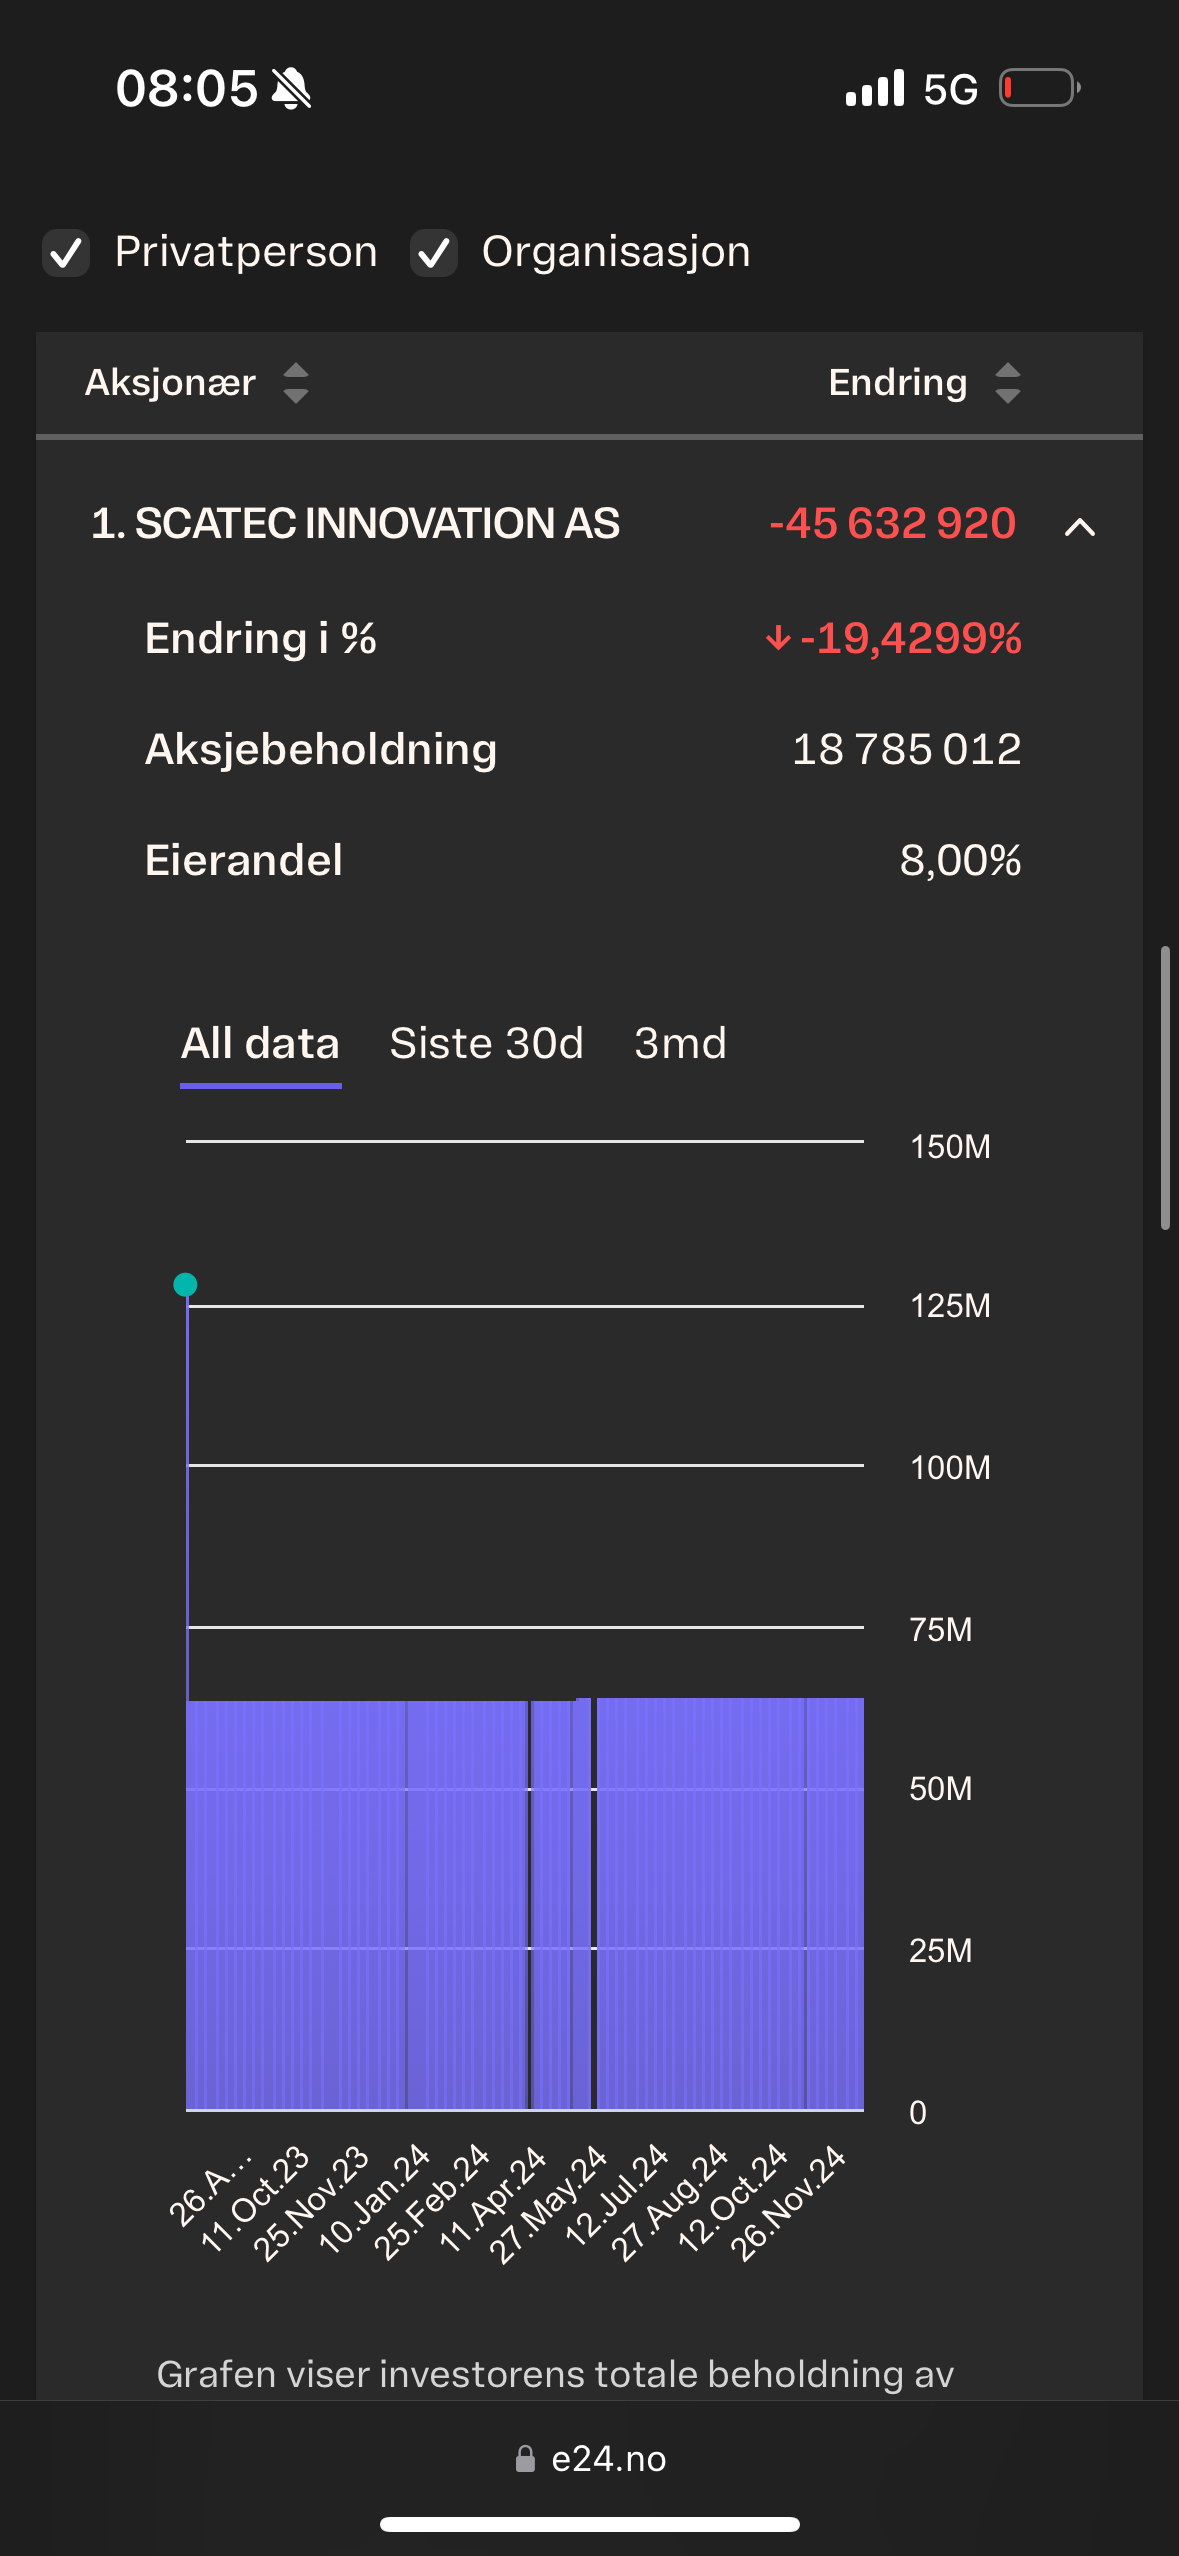
Task: Switch to the Siste 30d tab
Action: (x=486, y=1044)
